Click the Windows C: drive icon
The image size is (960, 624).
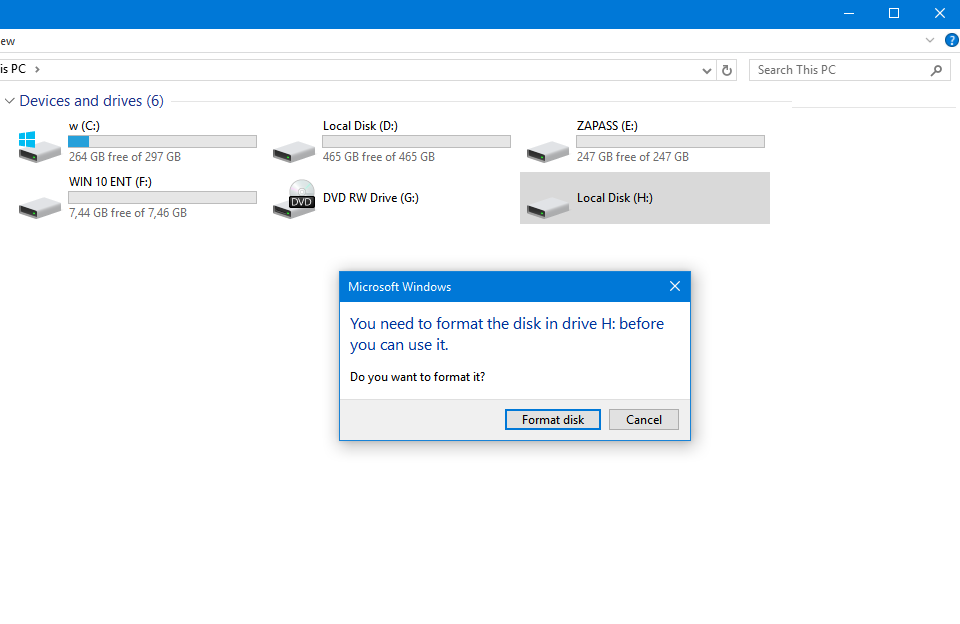click(x=40, y=145)
